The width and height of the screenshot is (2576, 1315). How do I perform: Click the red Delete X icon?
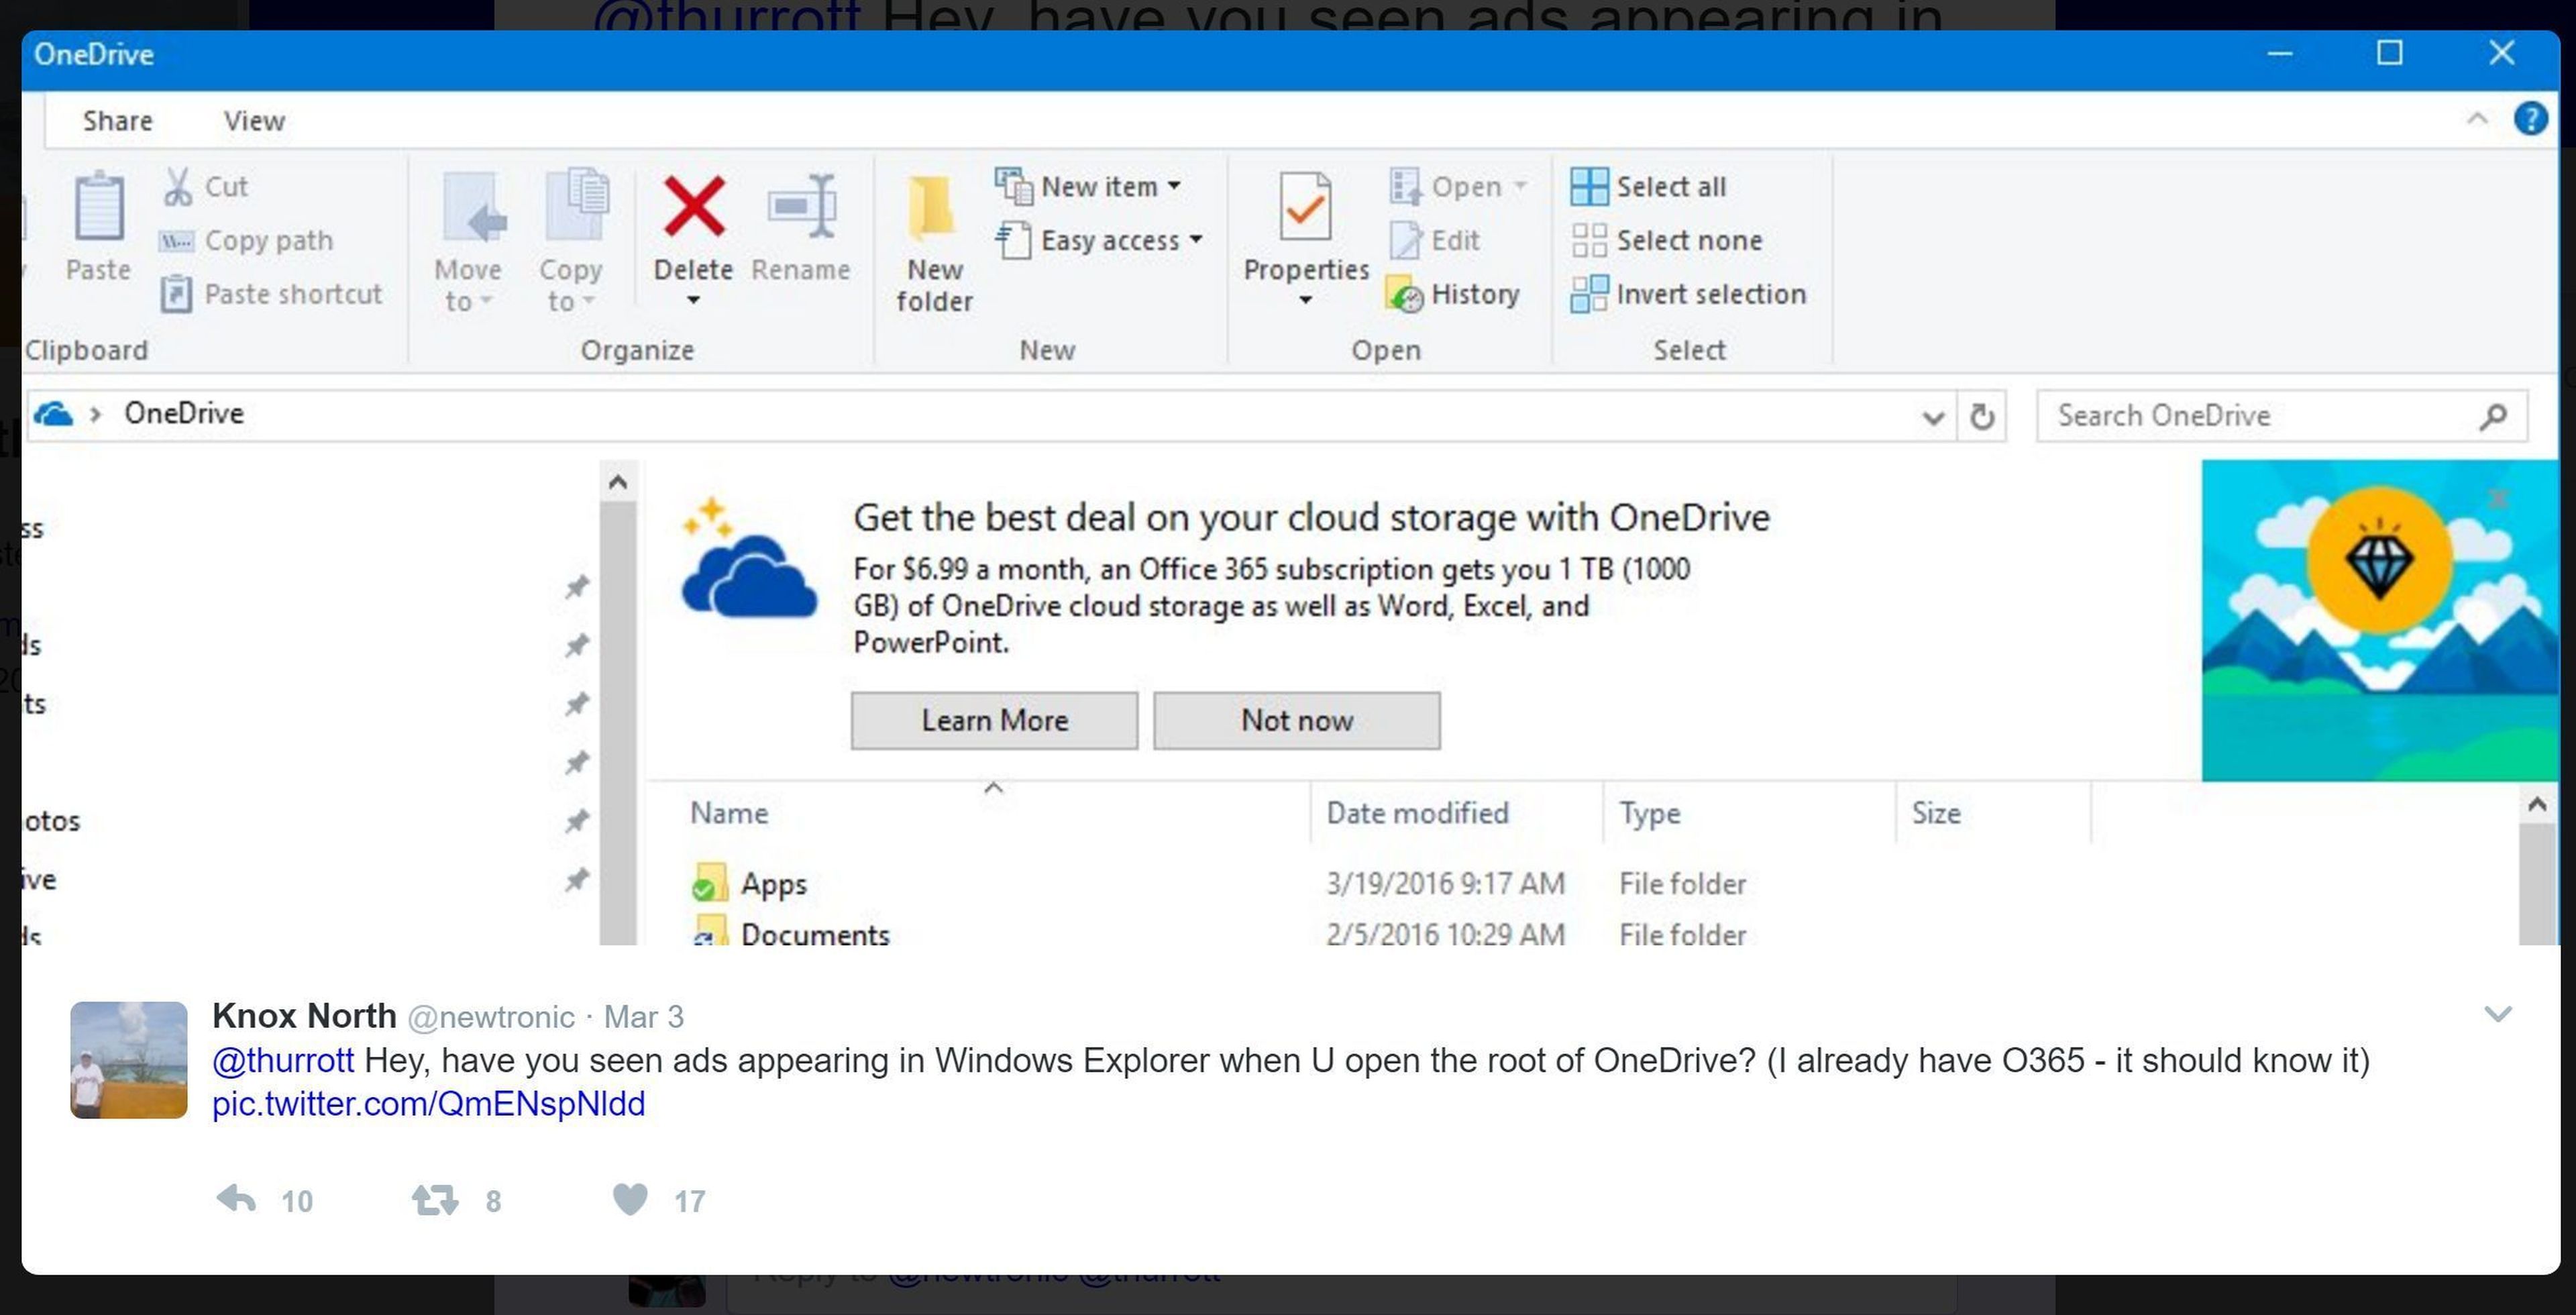pos(694,207)
